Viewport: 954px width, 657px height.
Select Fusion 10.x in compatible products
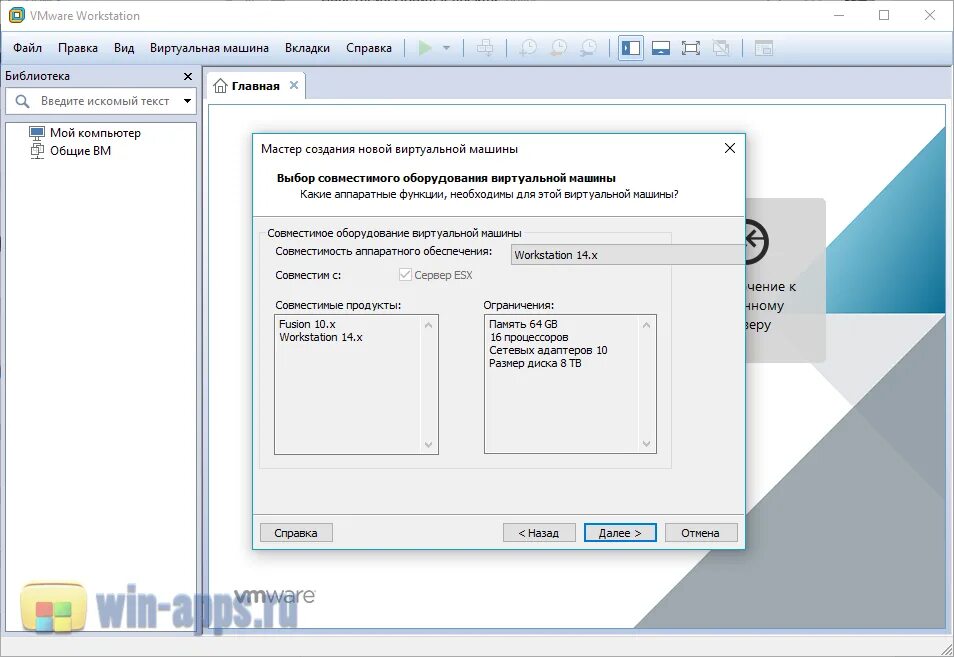point(307,324)
